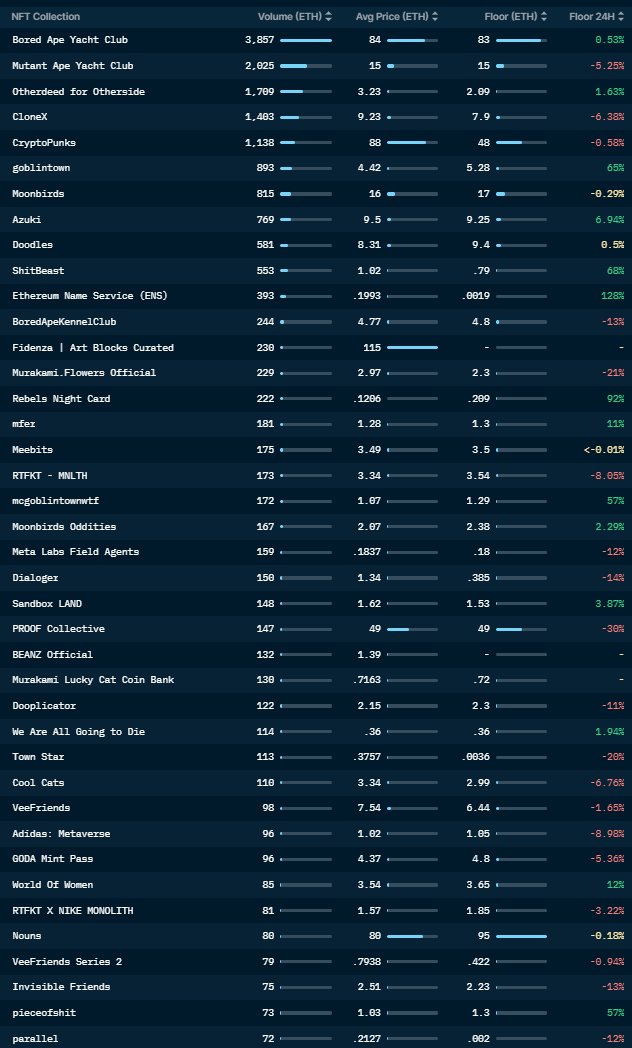The height and width of the screenshot is (1048, 632).
Task: Click the 3,857 volume value
Action: (x=260, y=40)
